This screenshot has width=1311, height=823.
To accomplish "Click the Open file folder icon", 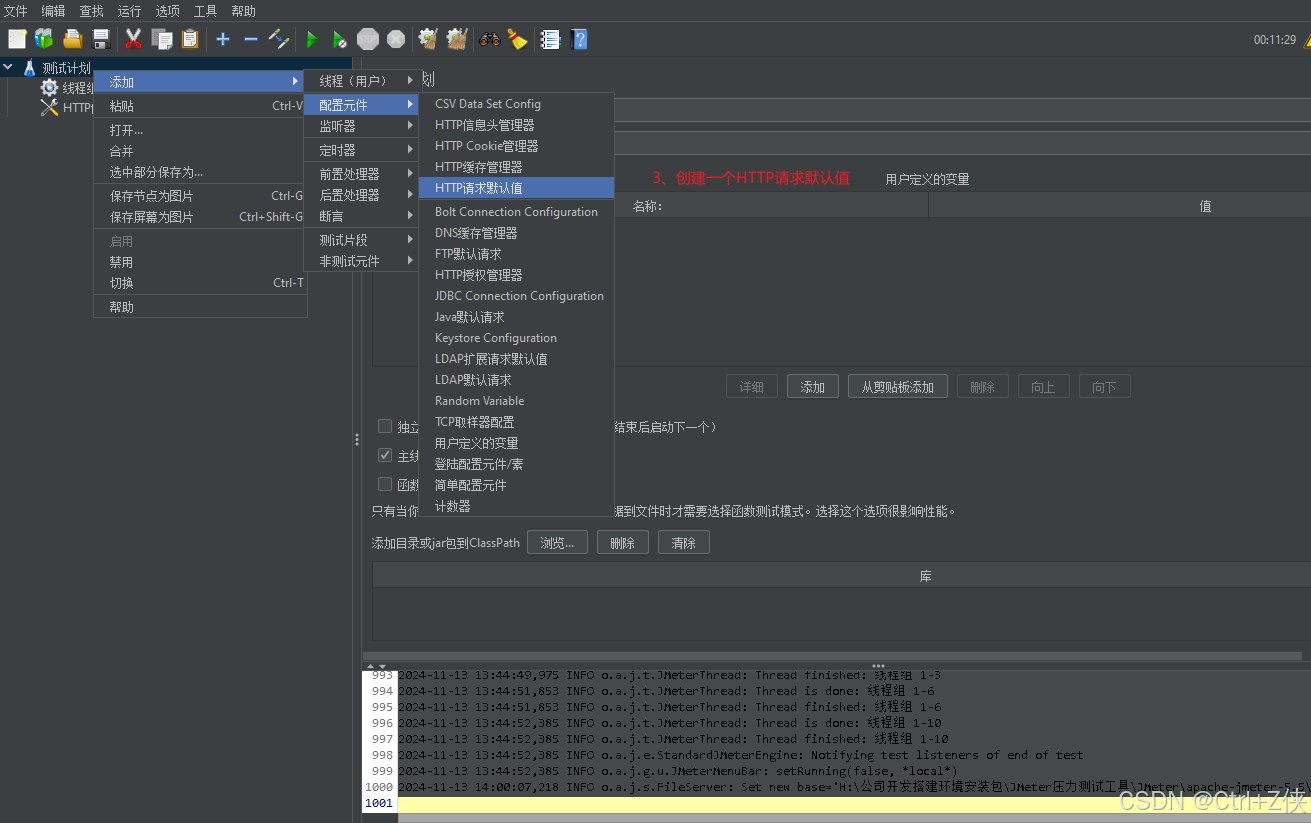I will coord(73,39).
